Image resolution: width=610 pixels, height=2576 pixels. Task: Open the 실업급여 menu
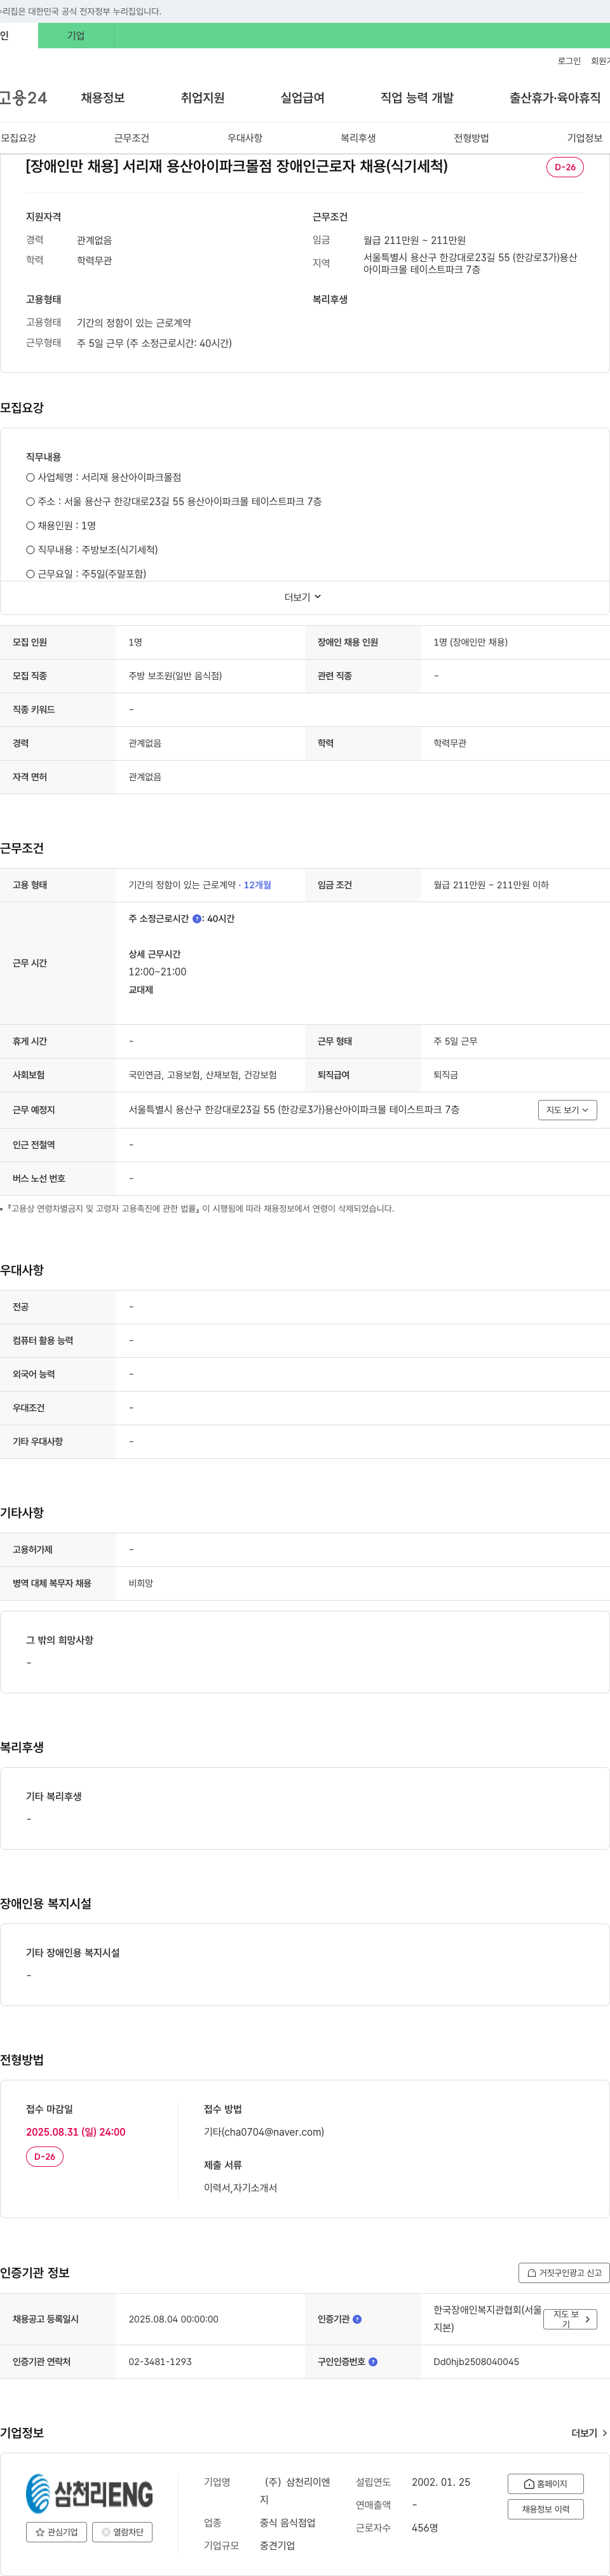point(302,98)
